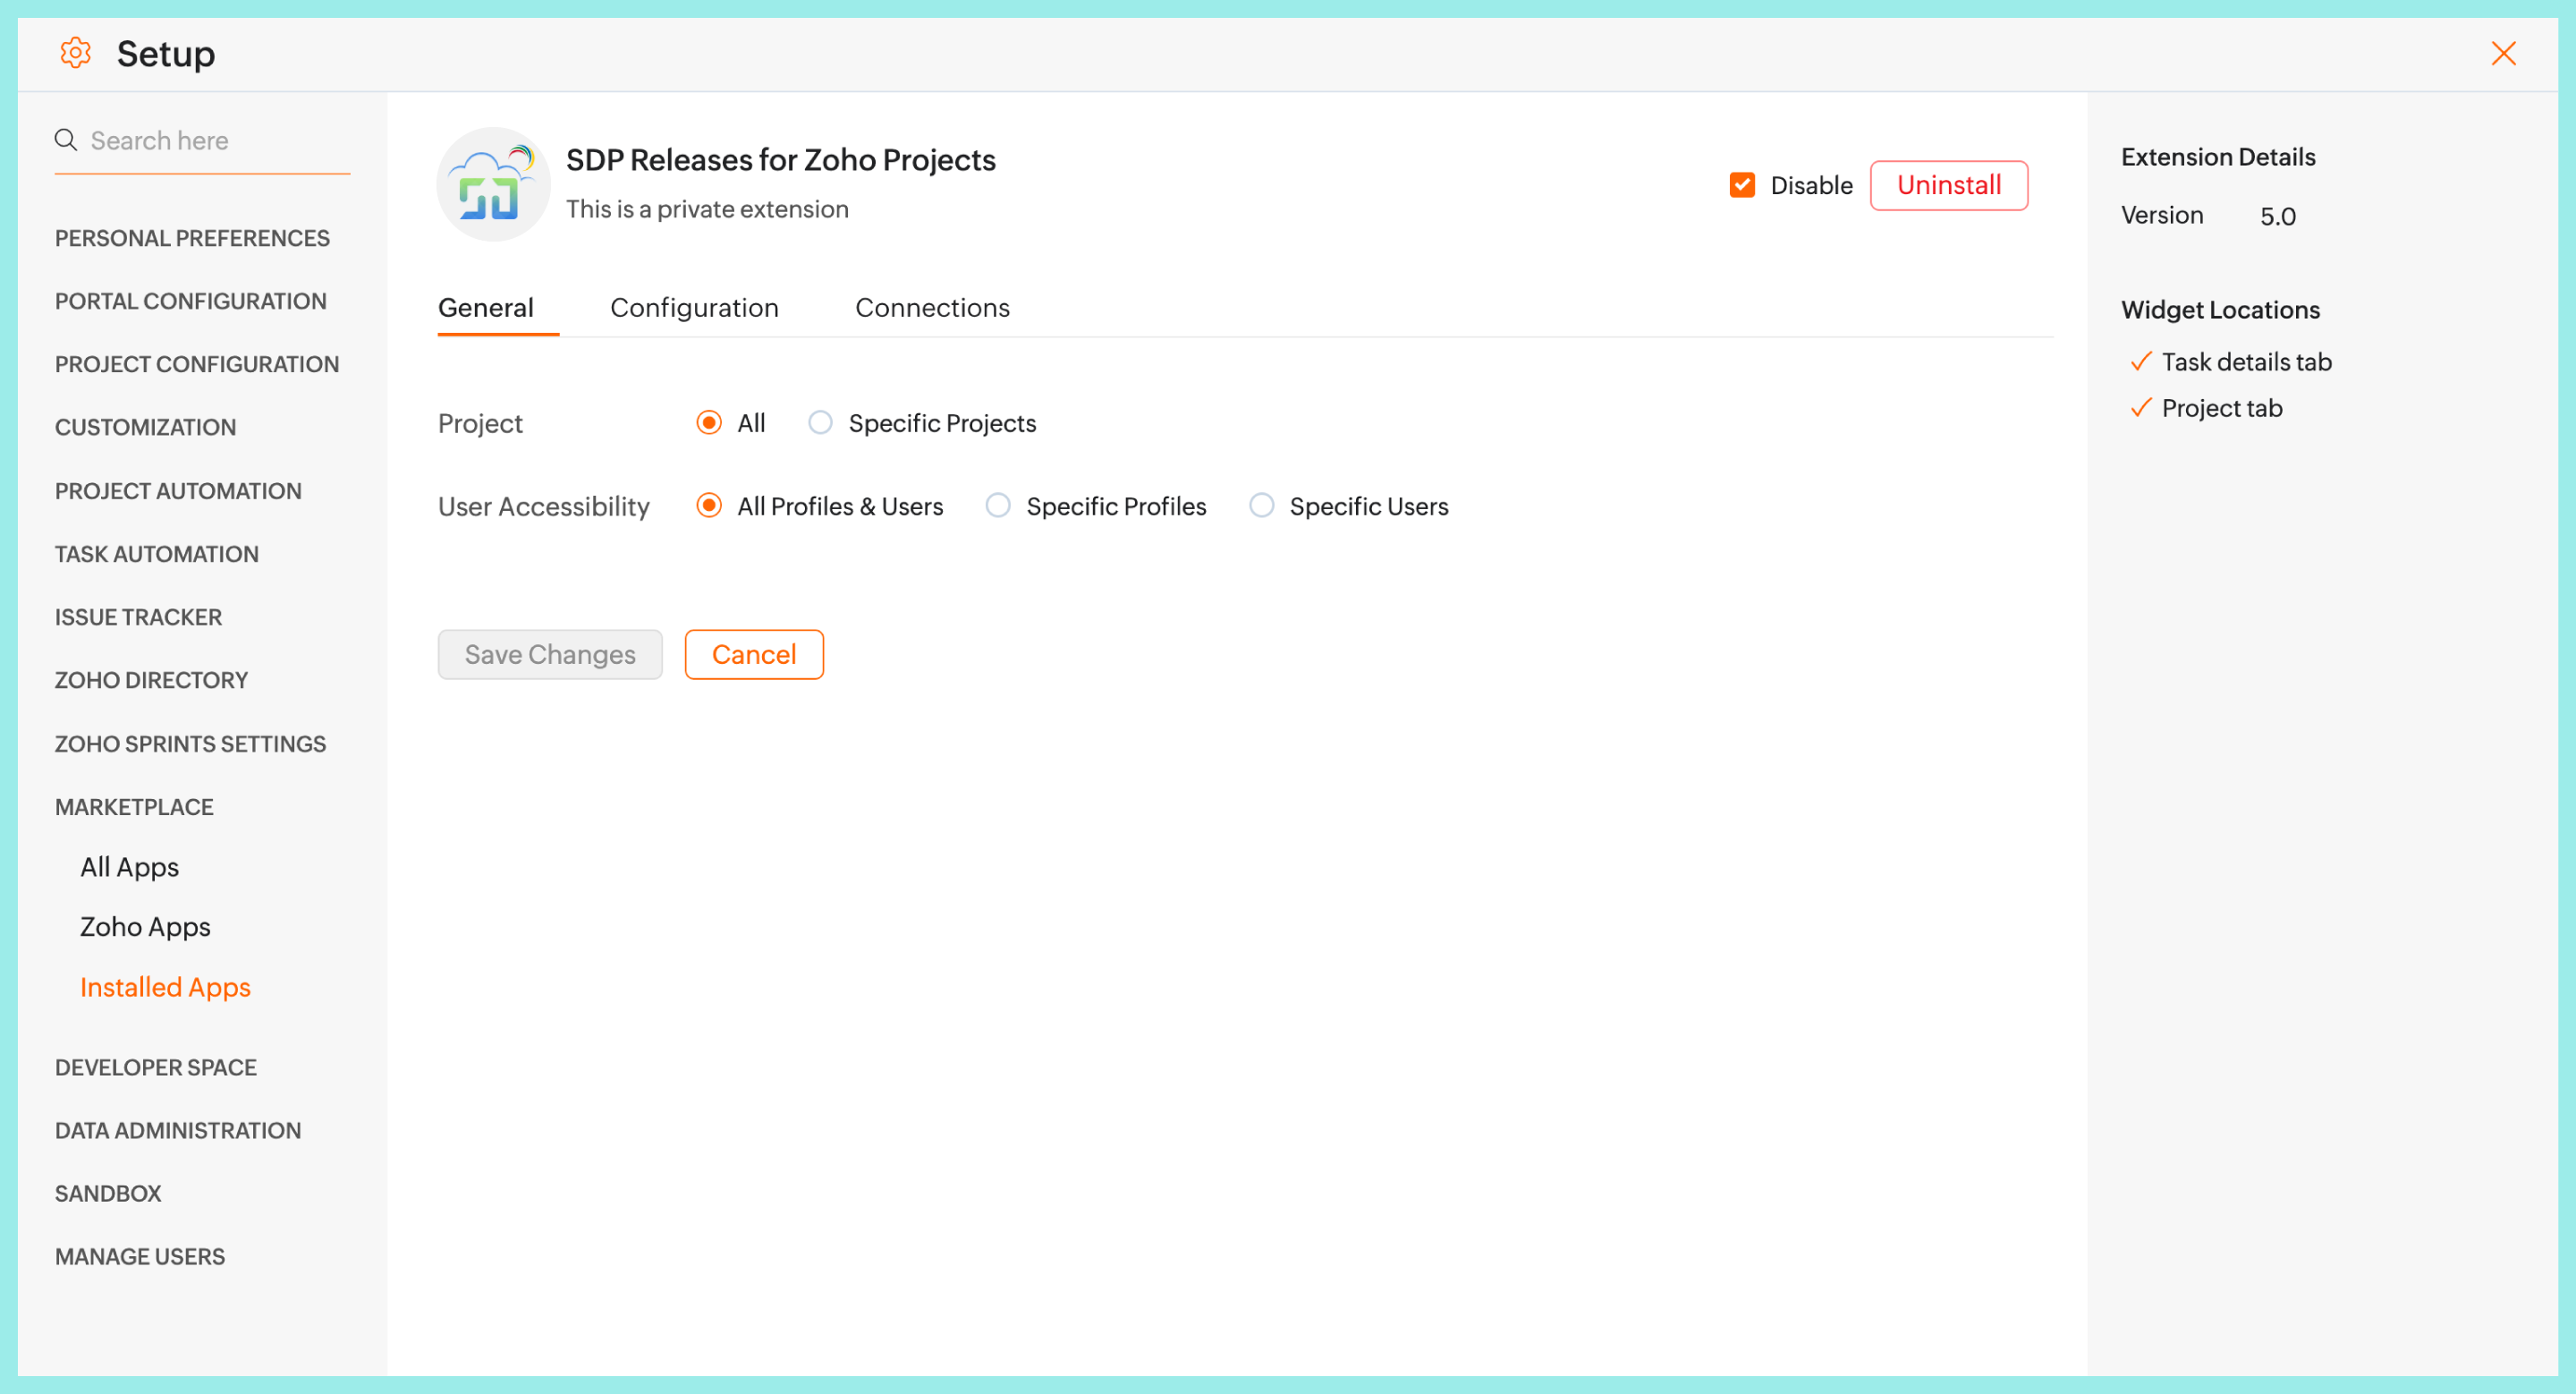
Task: Expand the Project Automation section
Action: (x=178, y=491)
